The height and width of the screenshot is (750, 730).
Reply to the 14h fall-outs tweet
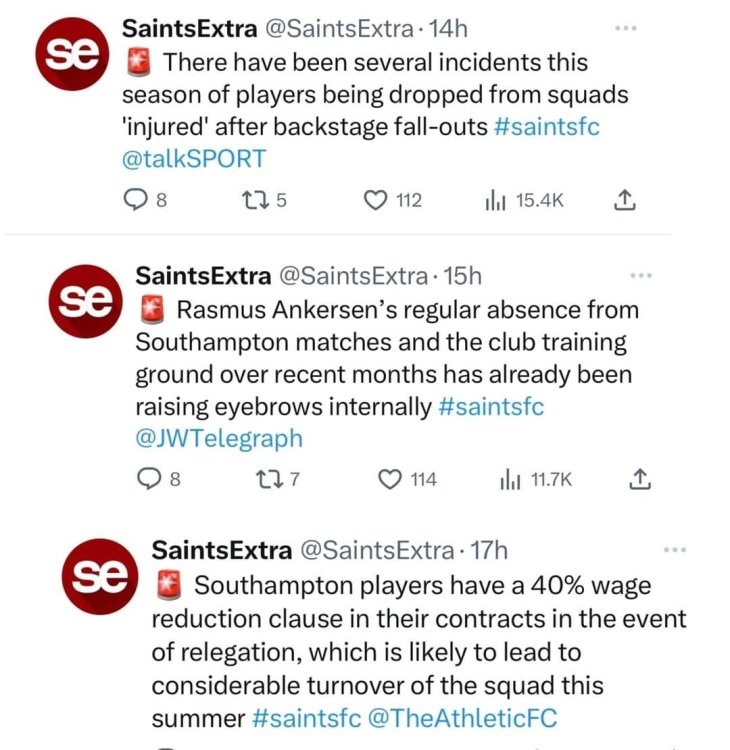[x=135, y=200]
